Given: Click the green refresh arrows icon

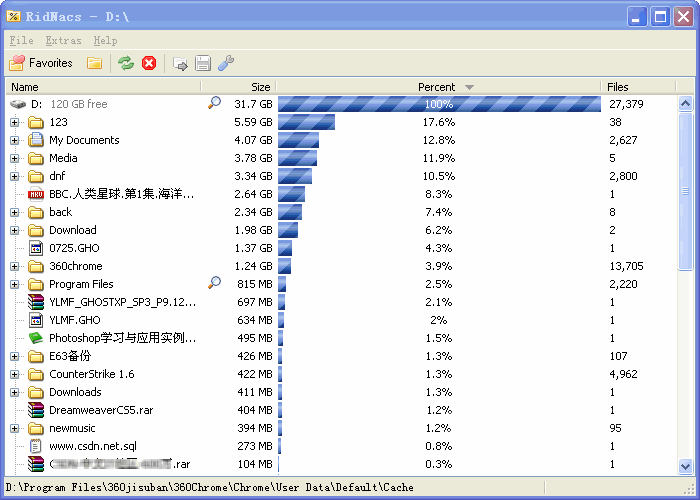Looking at the screenshot, I should pos(126,63).
